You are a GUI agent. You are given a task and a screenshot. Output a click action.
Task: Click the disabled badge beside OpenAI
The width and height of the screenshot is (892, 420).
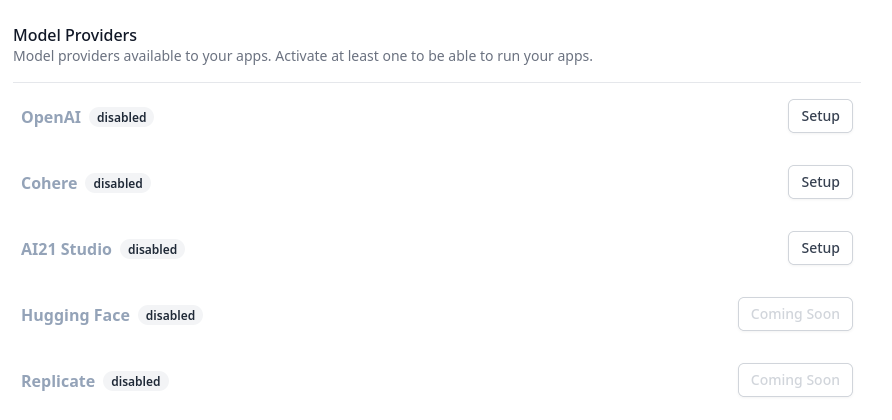point(121,117)
